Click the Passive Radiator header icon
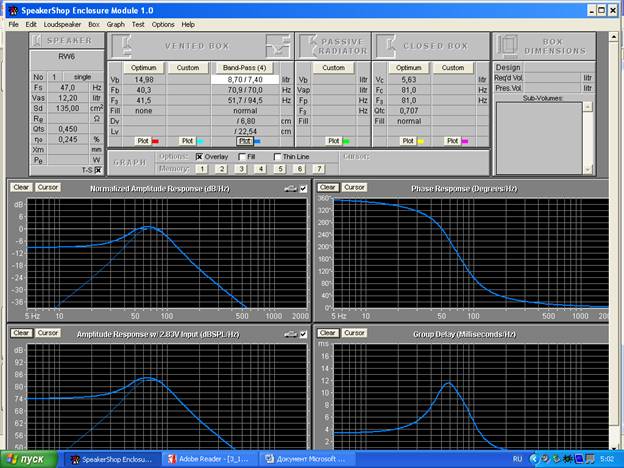The height and width of the screenshot is (468, 624). click(310, 46)
